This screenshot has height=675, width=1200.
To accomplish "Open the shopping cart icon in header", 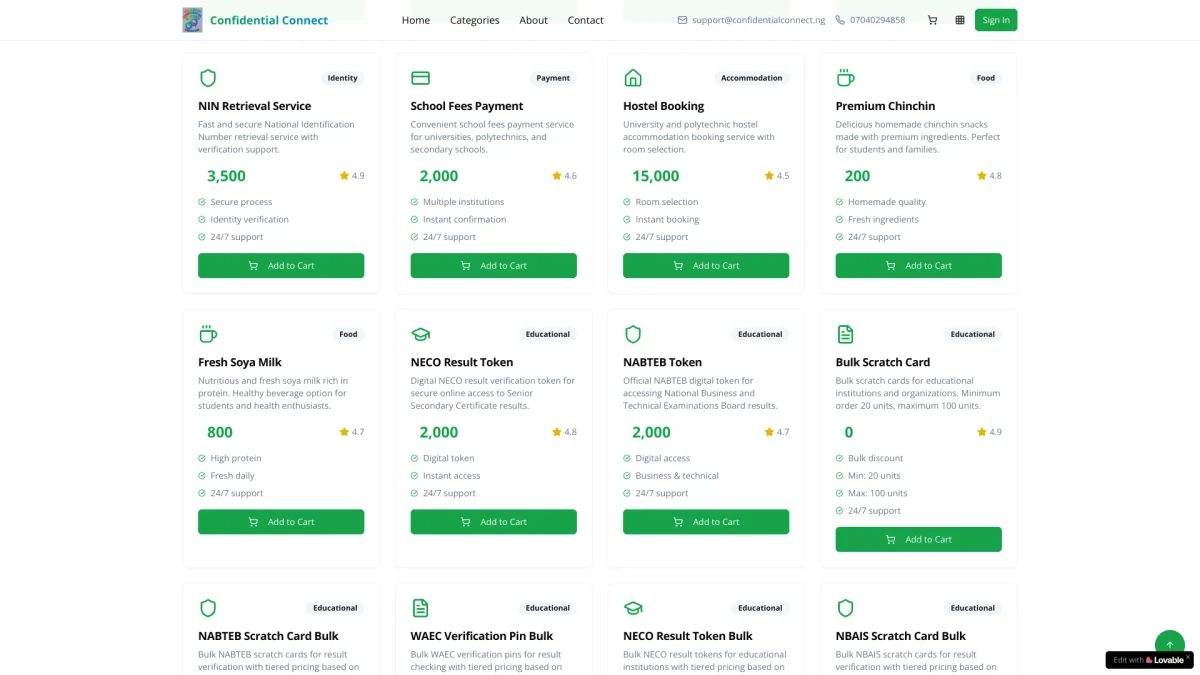I will pos(932,20).
